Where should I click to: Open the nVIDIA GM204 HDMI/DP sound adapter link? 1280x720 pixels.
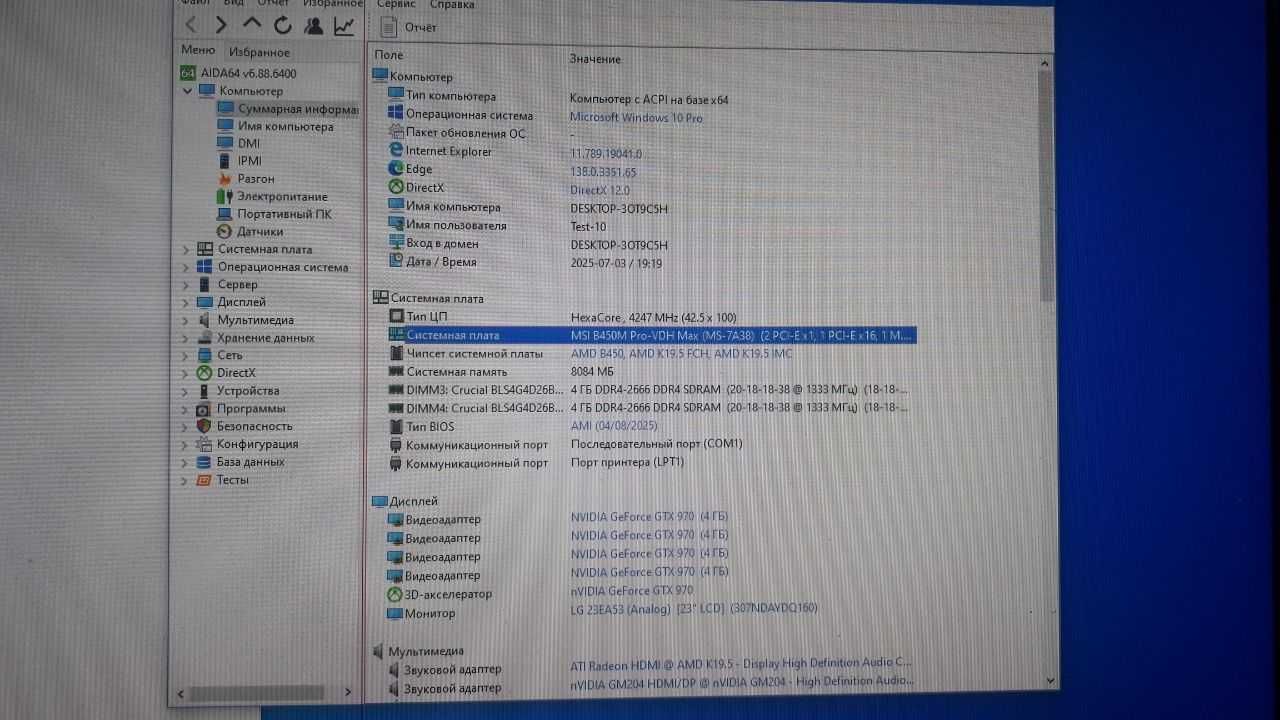point(741,681)
